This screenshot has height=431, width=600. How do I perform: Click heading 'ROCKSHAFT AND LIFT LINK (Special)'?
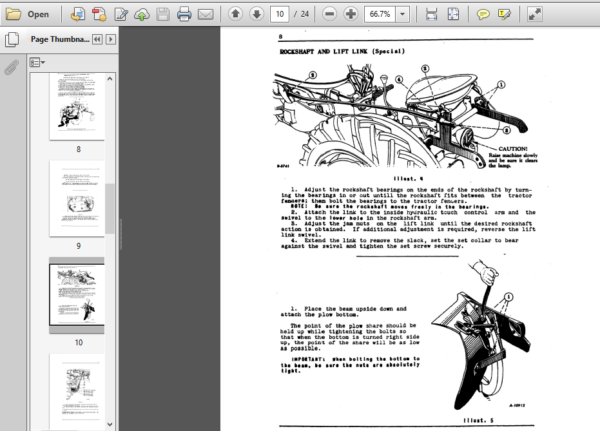pos(342,51)
